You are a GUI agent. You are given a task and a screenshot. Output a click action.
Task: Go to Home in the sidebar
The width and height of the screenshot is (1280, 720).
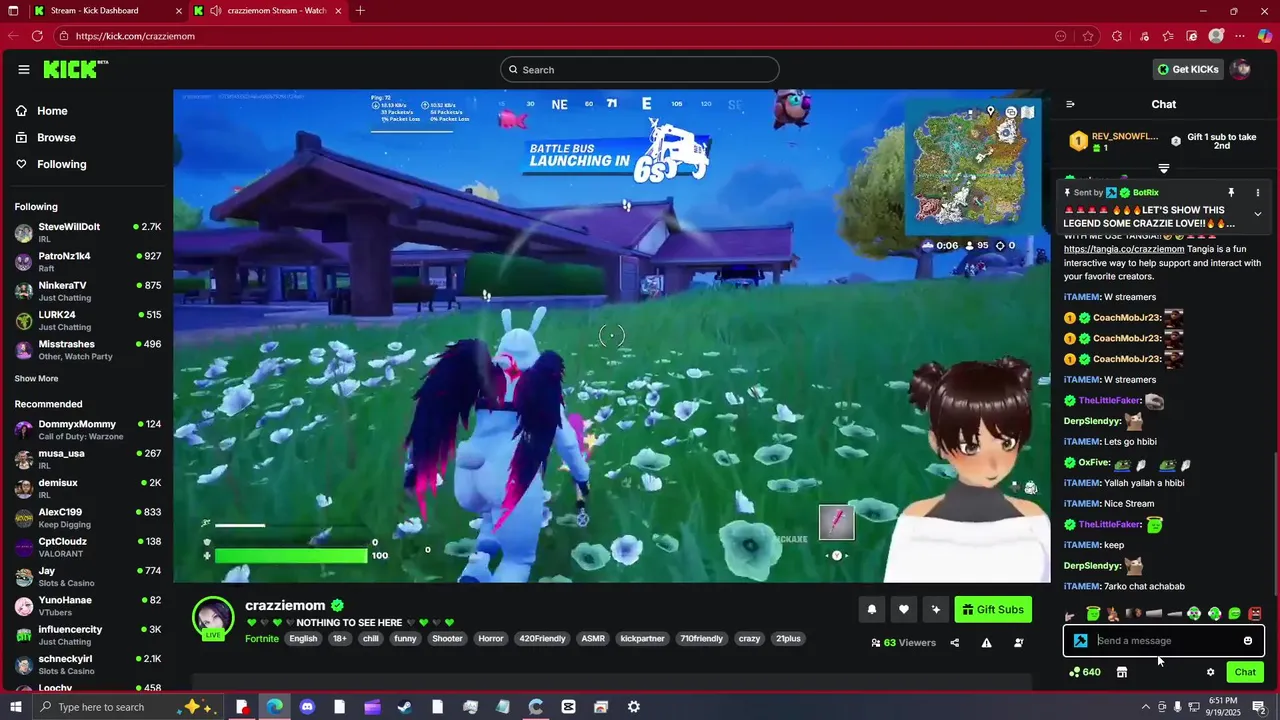point(43,111)
